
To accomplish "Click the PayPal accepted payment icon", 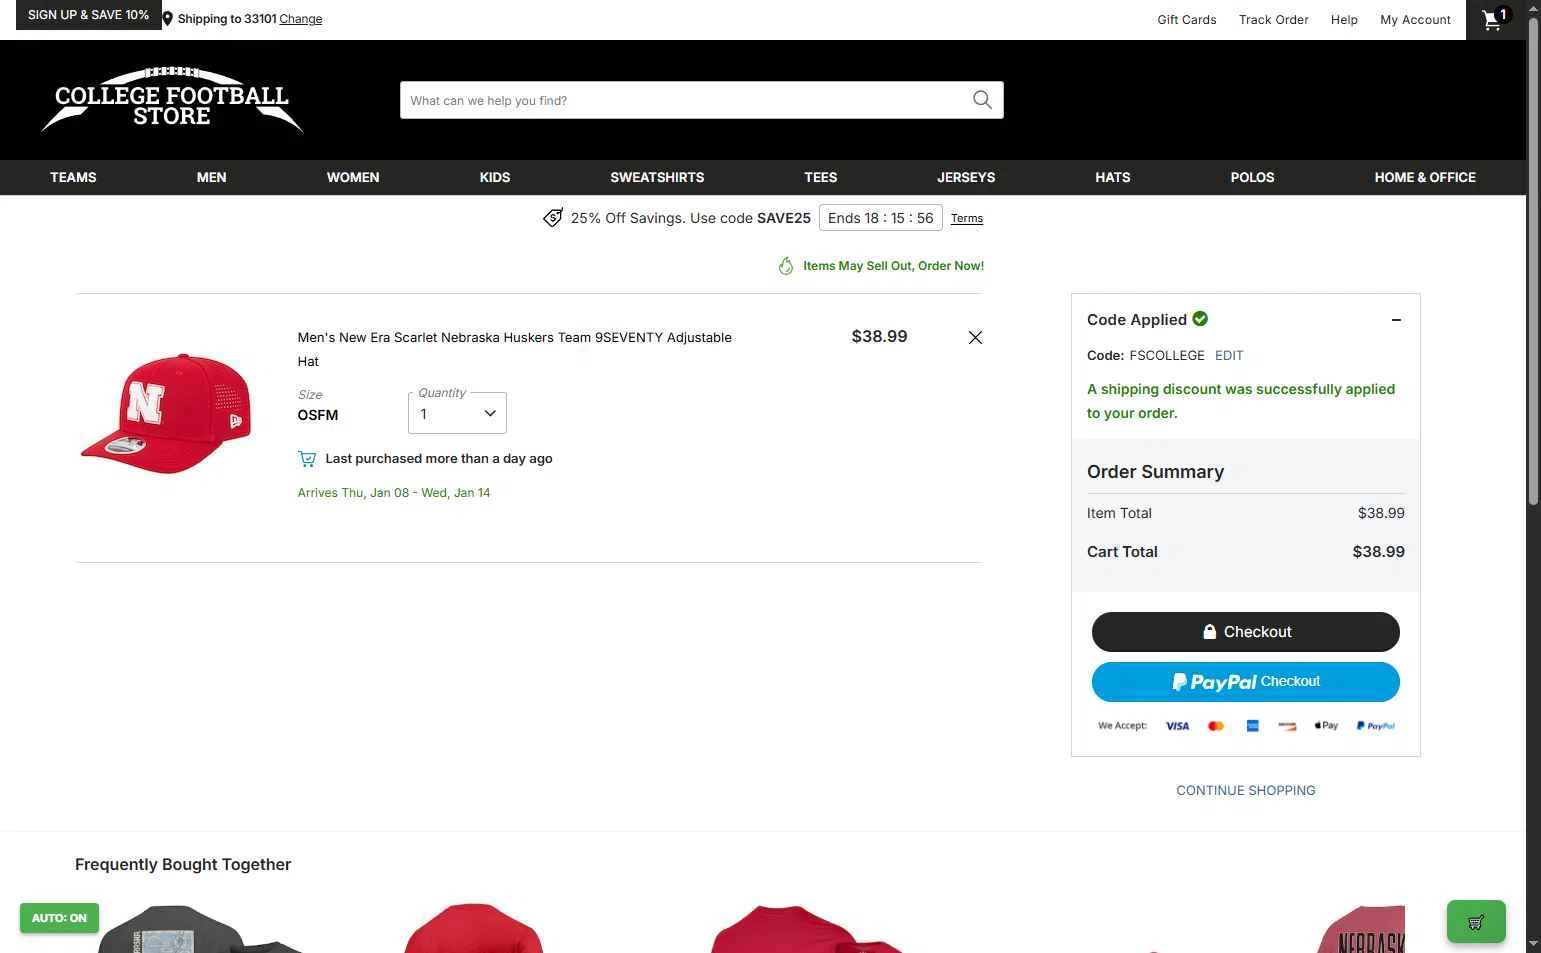I will click(1376, 726).
